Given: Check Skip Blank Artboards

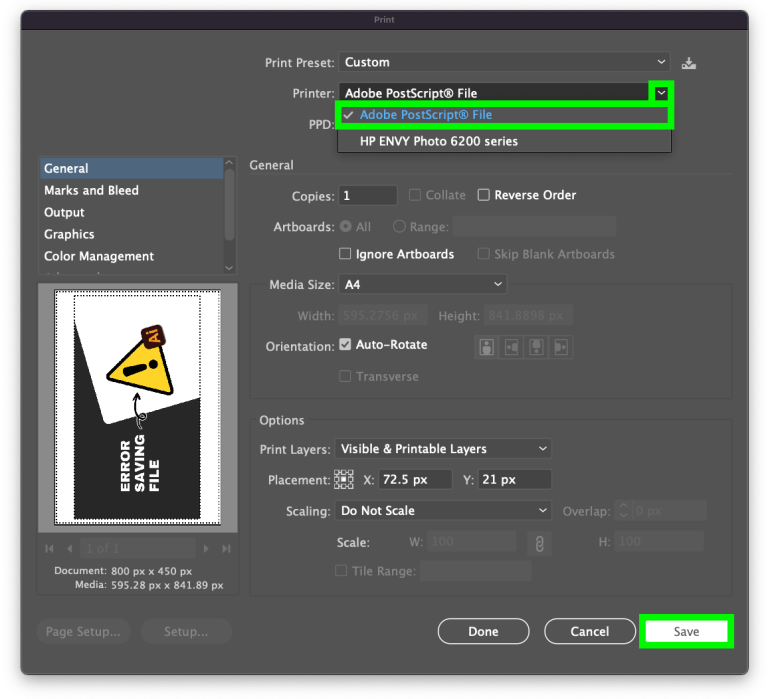Looking at the screenshot, I should click(483, 254).
